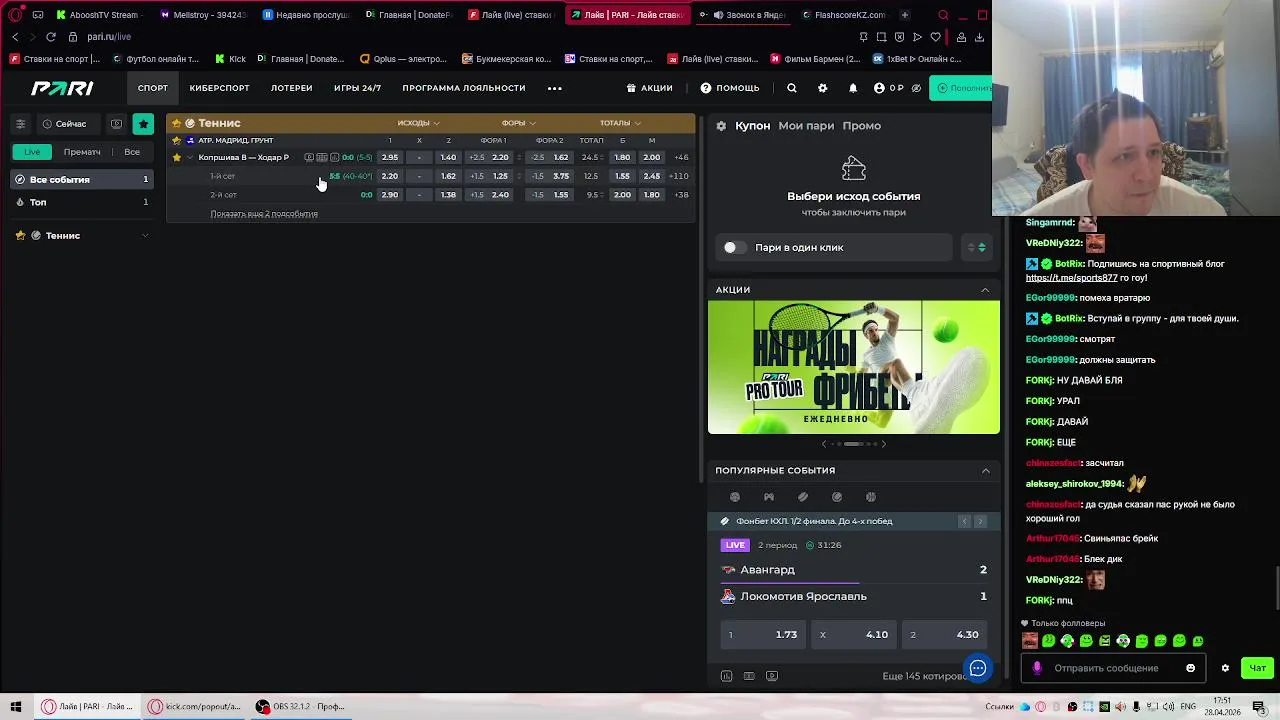Go to previous promo banner slide
Viewport: 1280px width, 720px height.
click(x=824, y=444)
